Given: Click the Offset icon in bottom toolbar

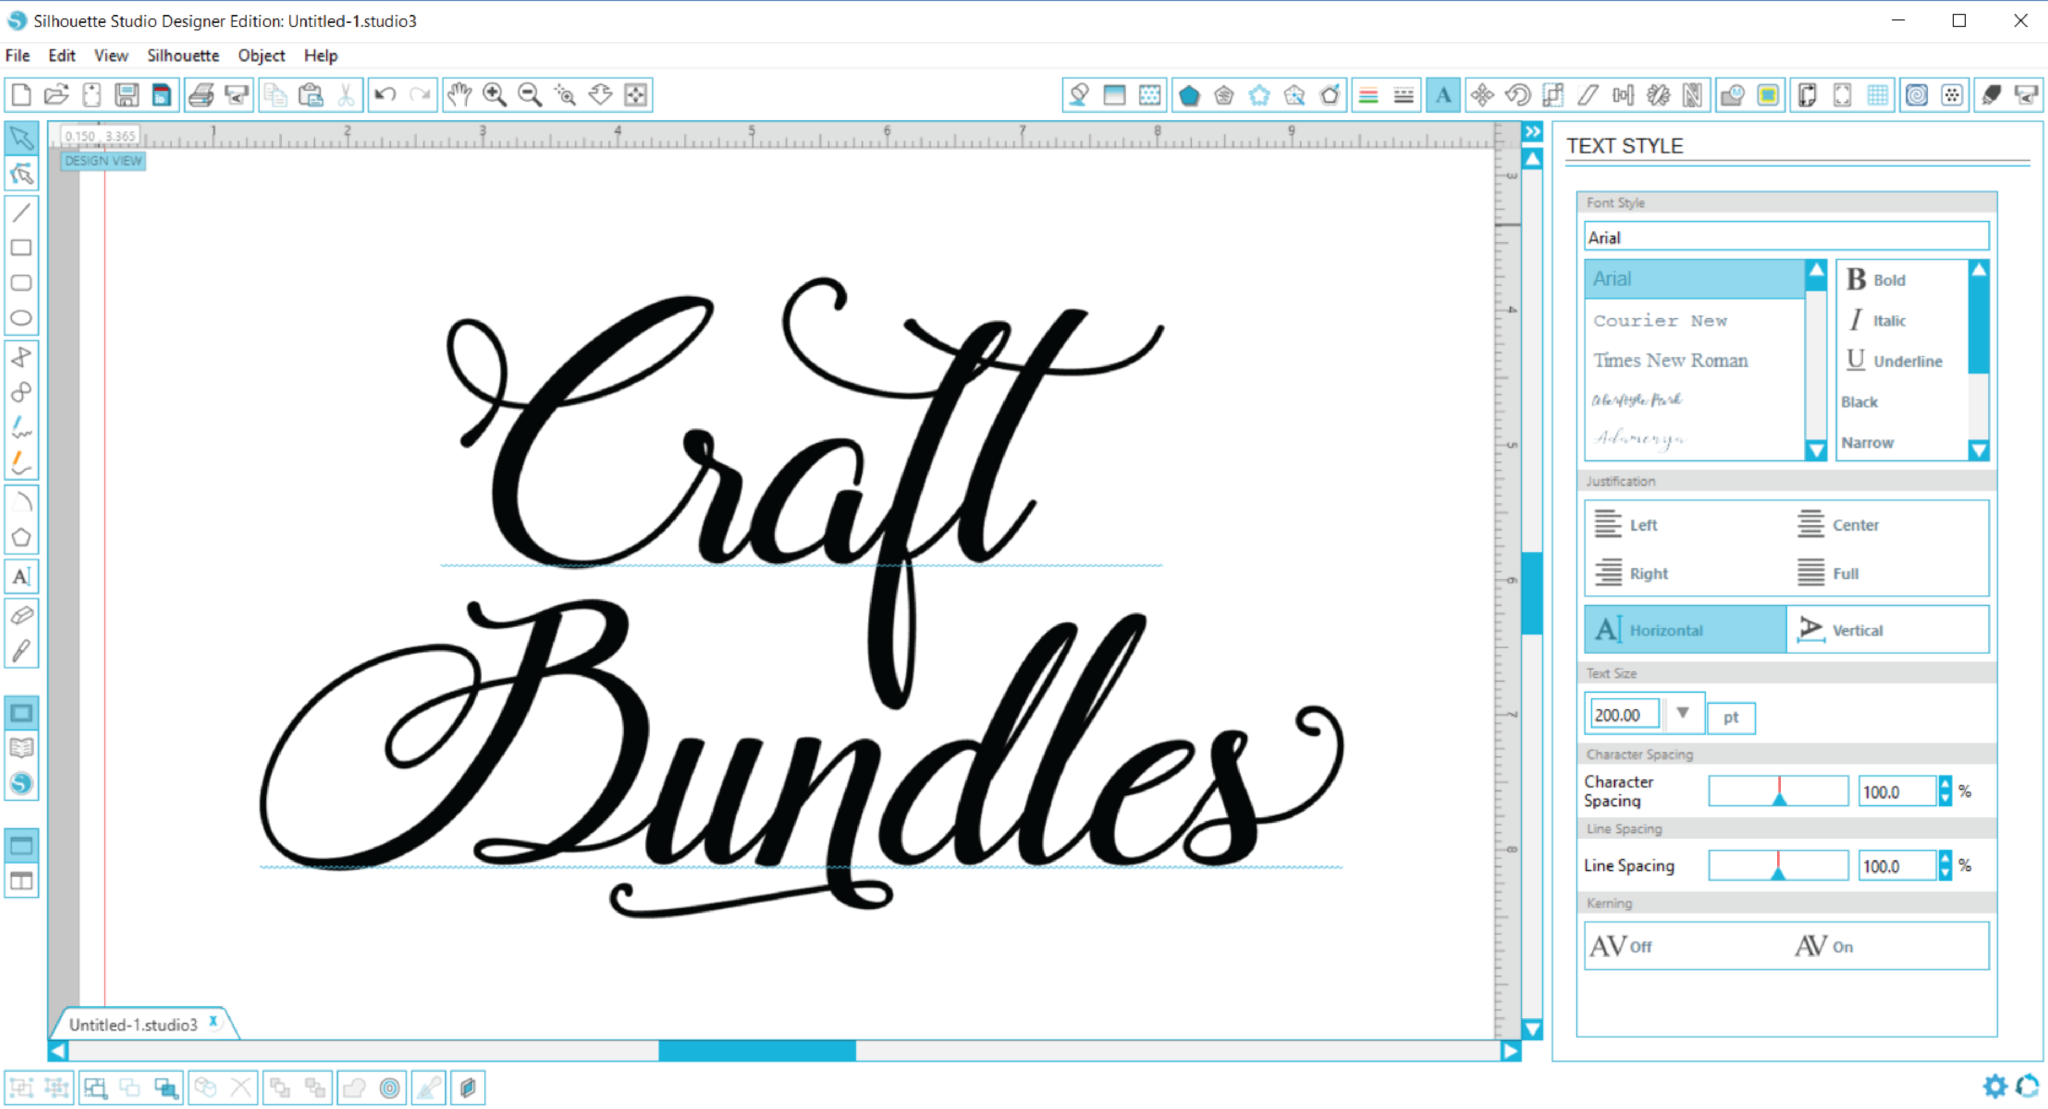Looking at the screenshot, I should (390, 1088).
